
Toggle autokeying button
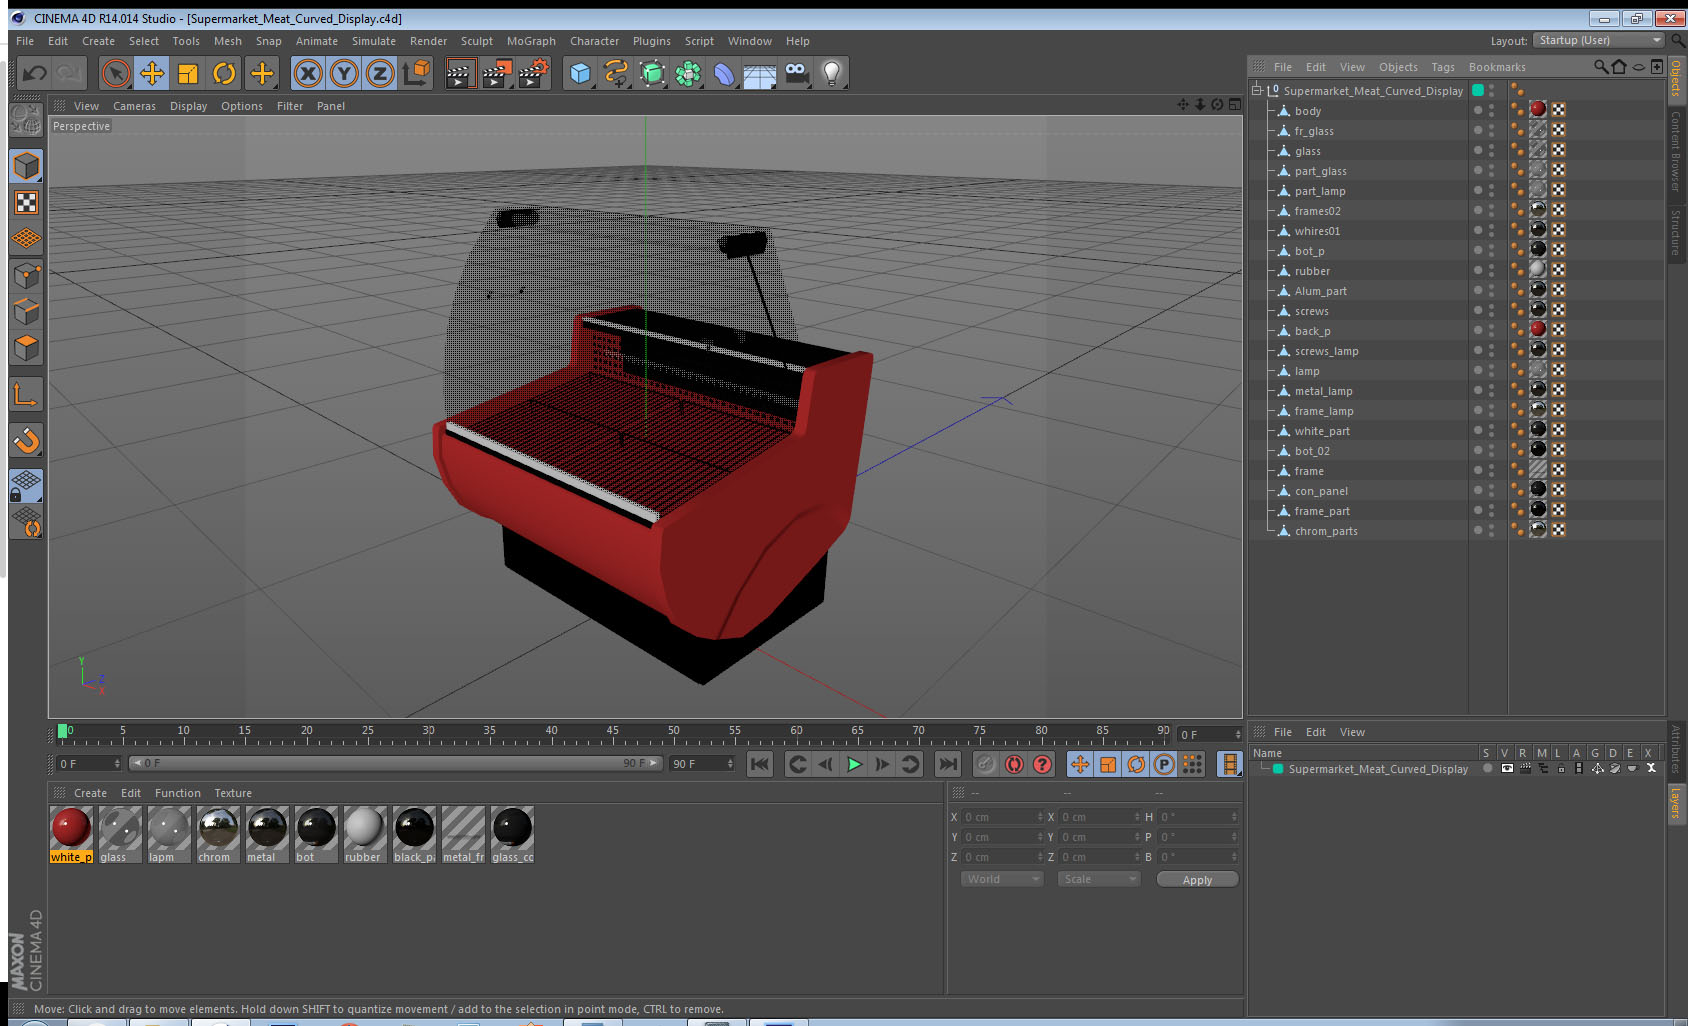[1014, 764]
